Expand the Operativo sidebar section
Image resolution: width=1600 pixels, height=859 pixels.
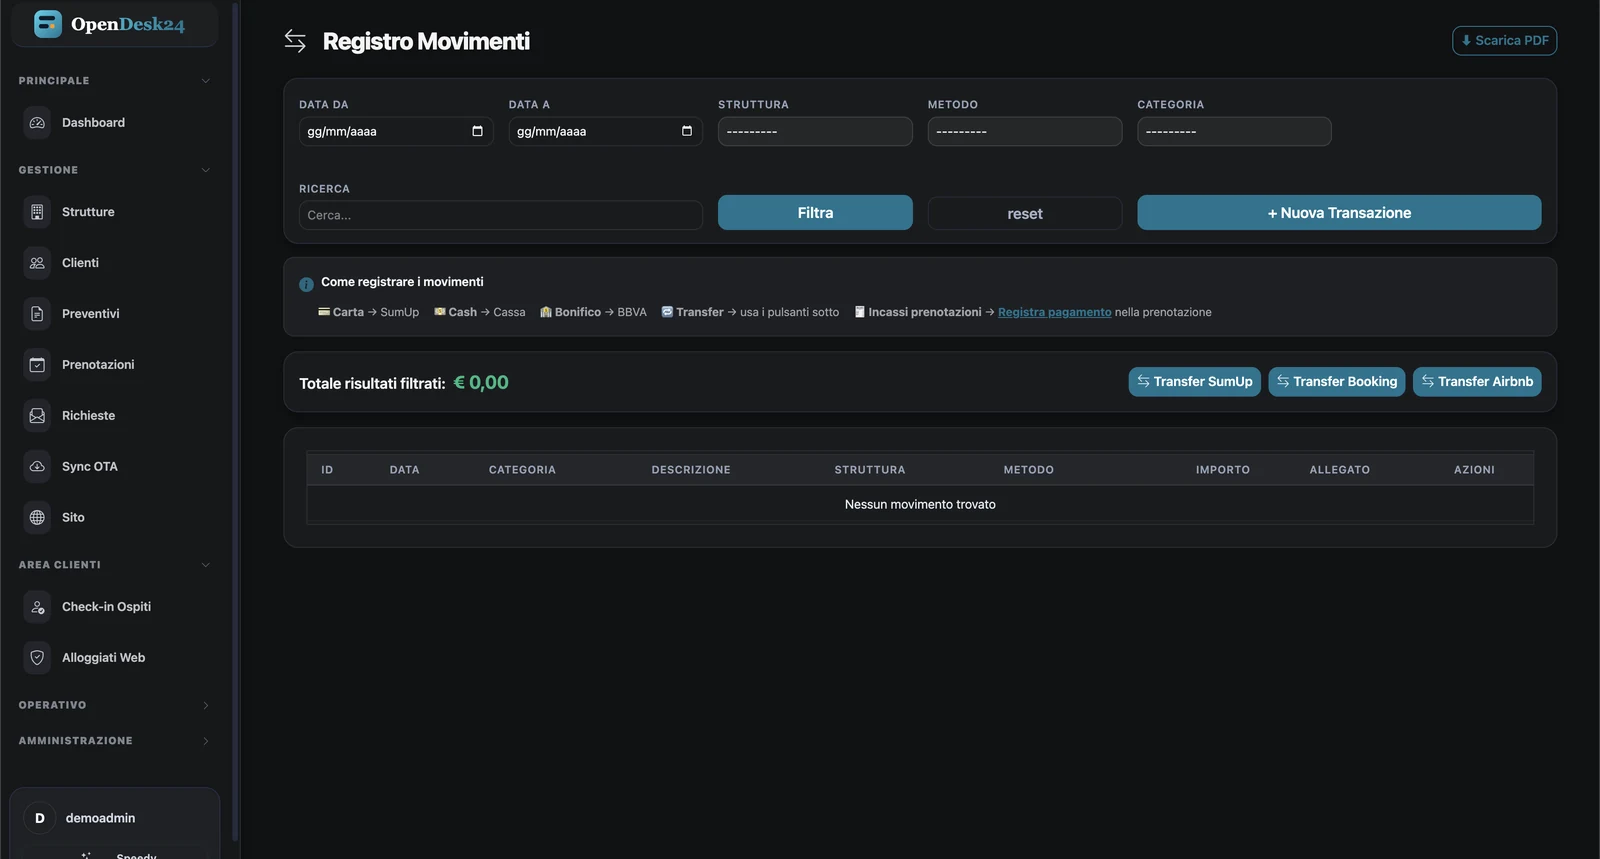pyautogui.click(x=115, y=705)
